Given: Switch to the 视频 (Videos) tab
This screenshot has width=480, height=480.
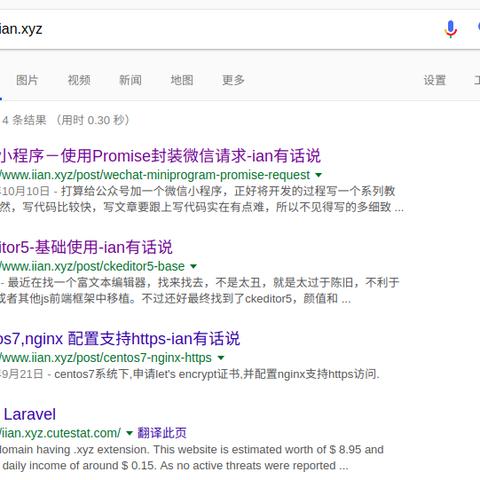Looking at the screenshot, I should 79,80.
